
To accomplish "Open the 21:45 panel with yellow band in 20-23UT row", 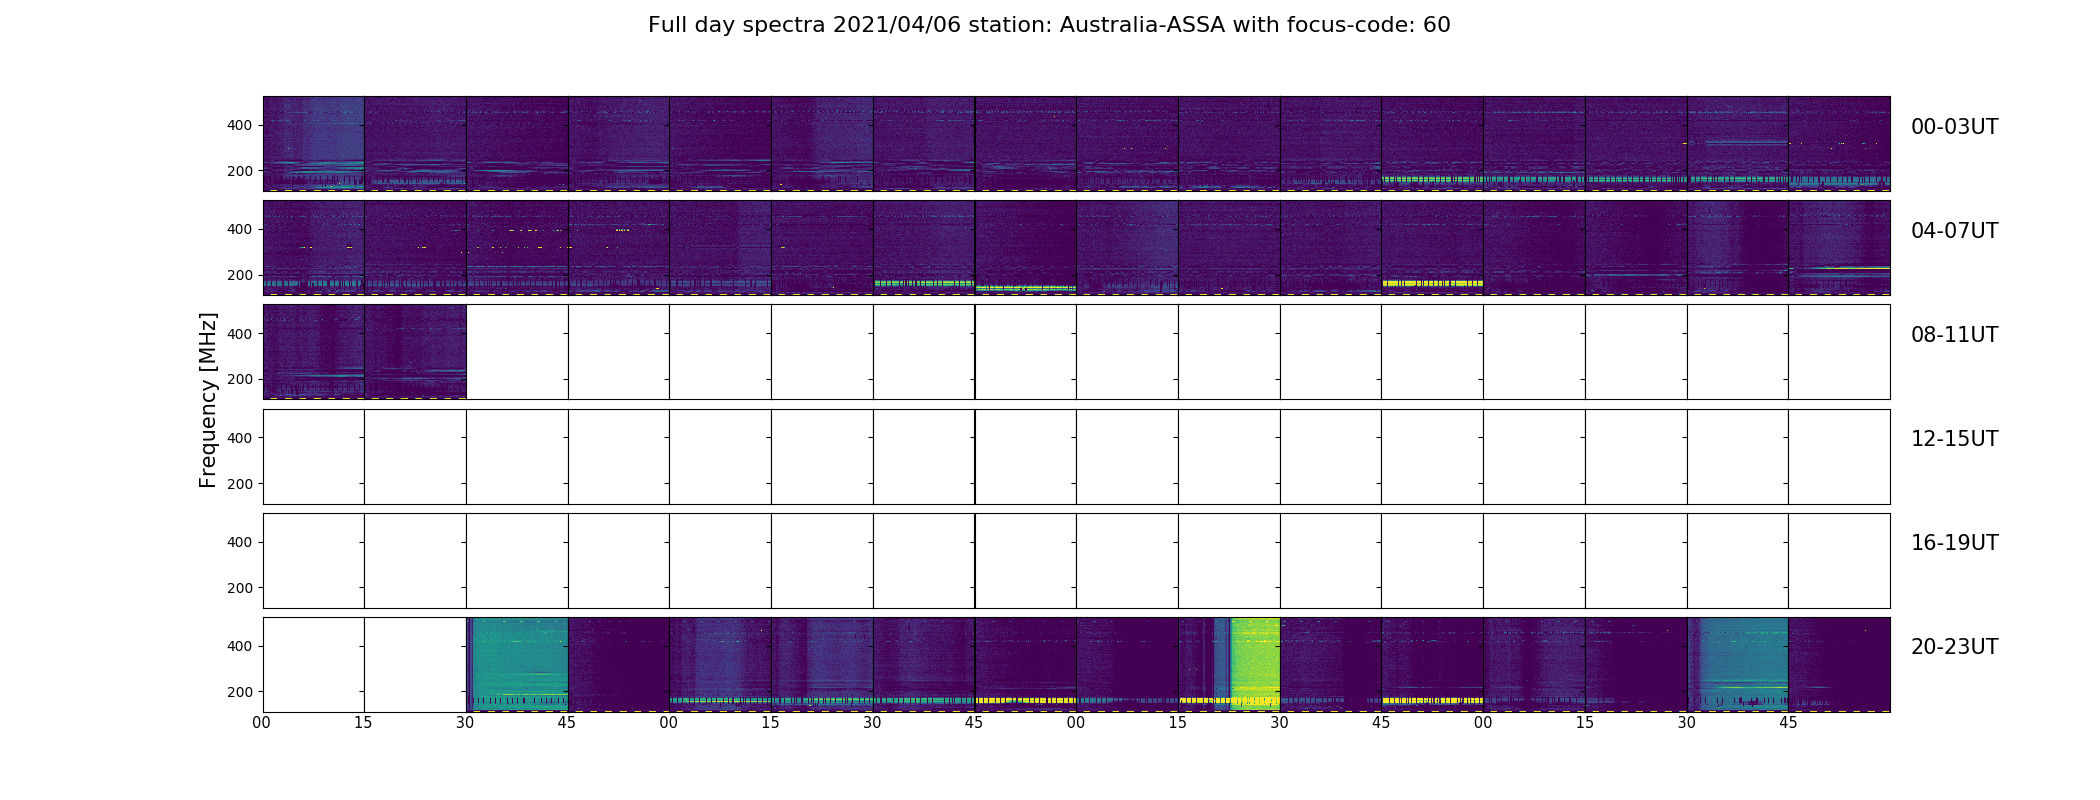I will (1026, 665).
